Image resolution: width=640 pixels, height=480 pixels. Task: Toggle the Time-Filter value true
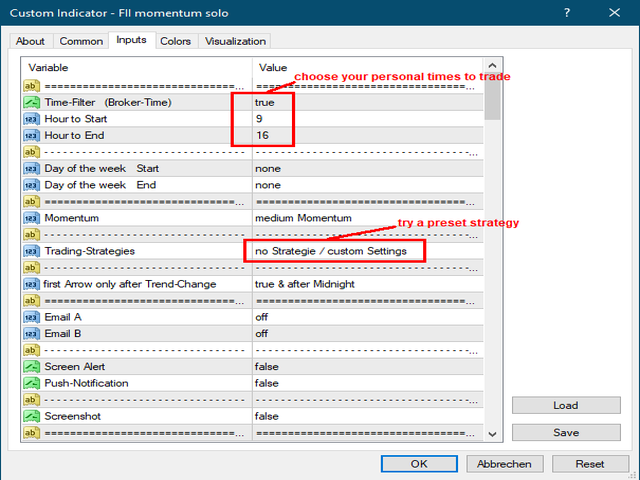(264, 102)
